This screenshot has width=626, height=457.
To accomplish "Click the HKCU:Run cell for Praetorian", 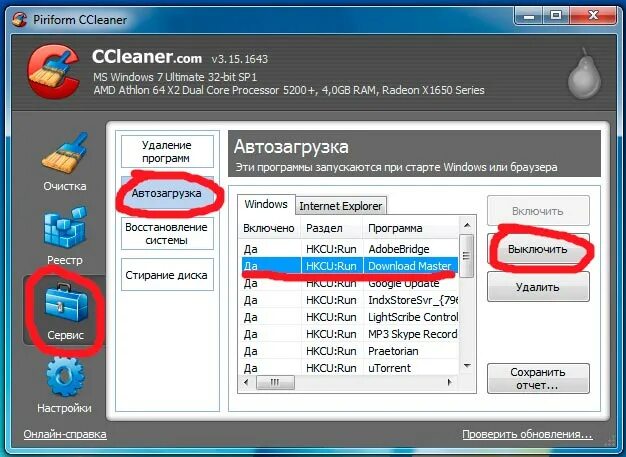I will [x=331, y=351].
